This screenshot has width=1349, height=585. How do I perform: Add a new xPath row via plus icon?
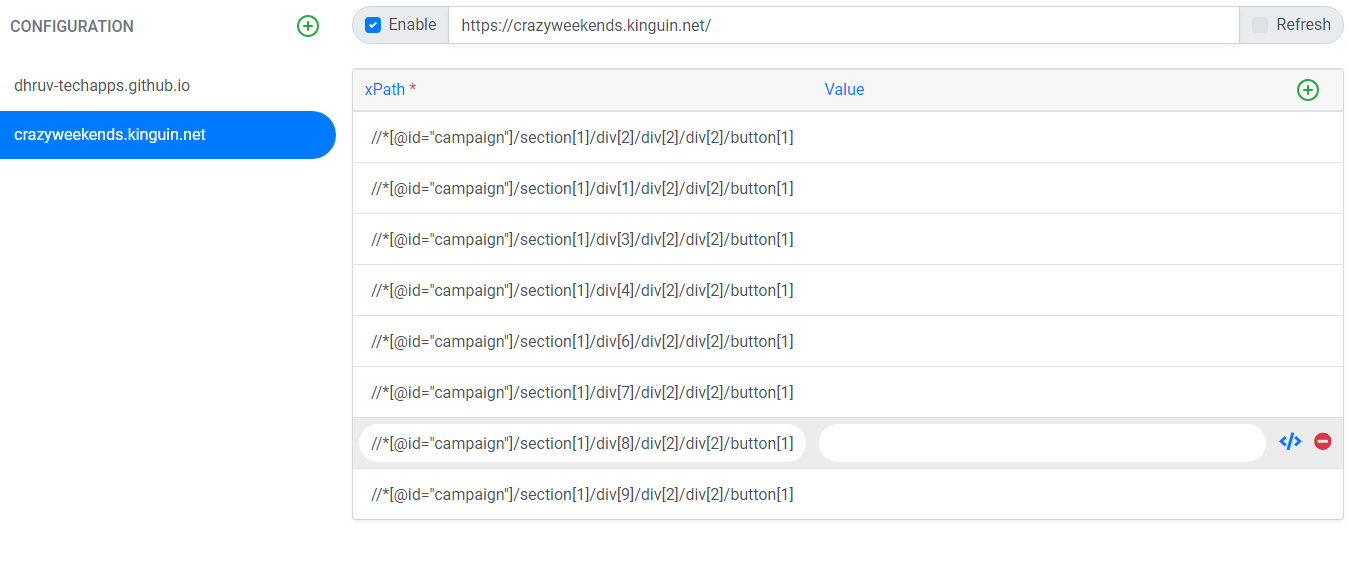pos(1307,90)
